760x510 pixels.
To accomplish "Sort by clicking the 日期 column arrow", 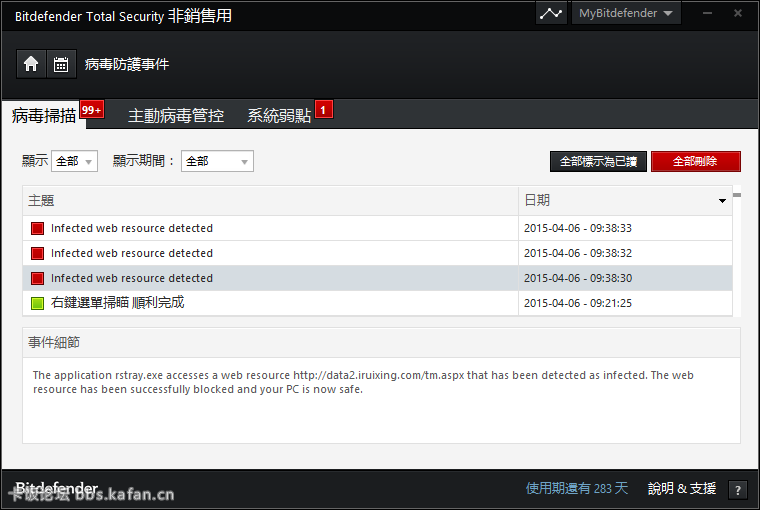I will pyautogui.click(x=722, y=201).
